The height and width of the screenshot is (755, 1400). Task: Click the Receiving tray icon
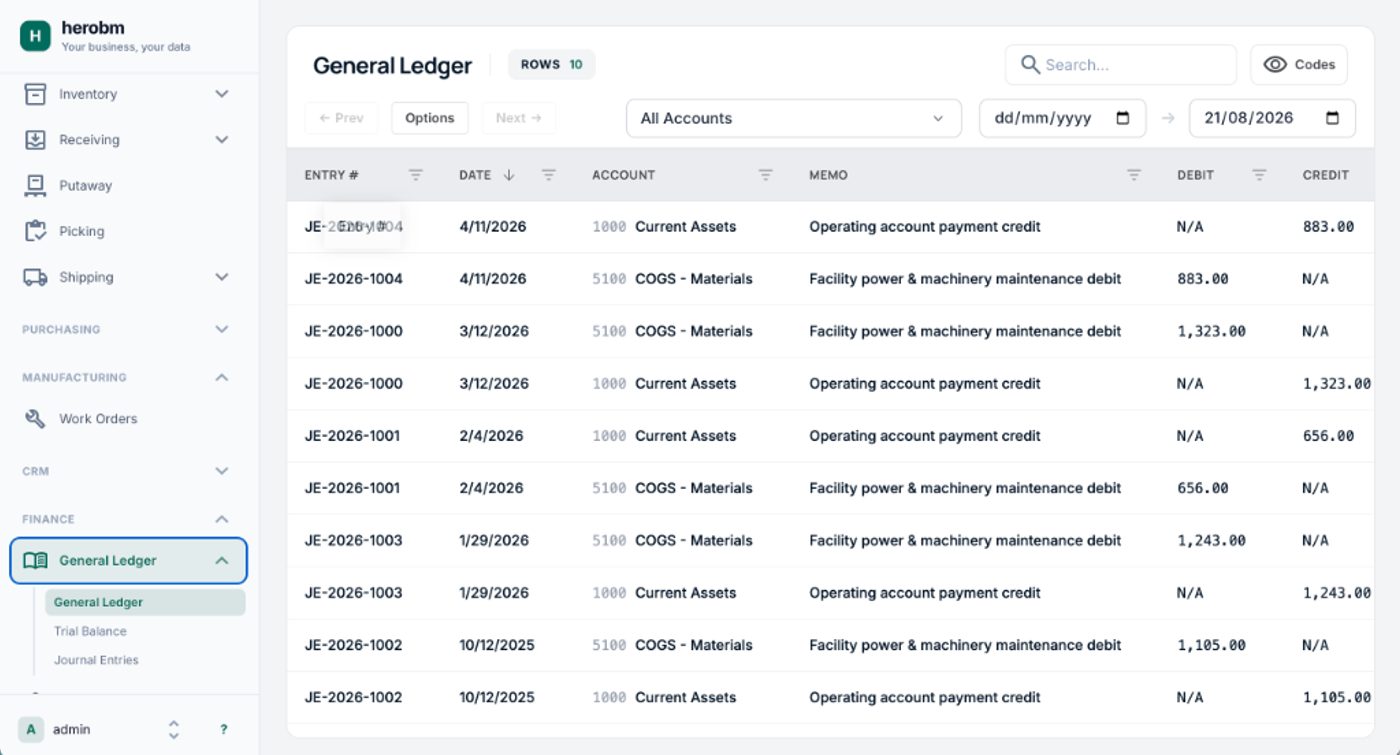(x=35, y=140)
